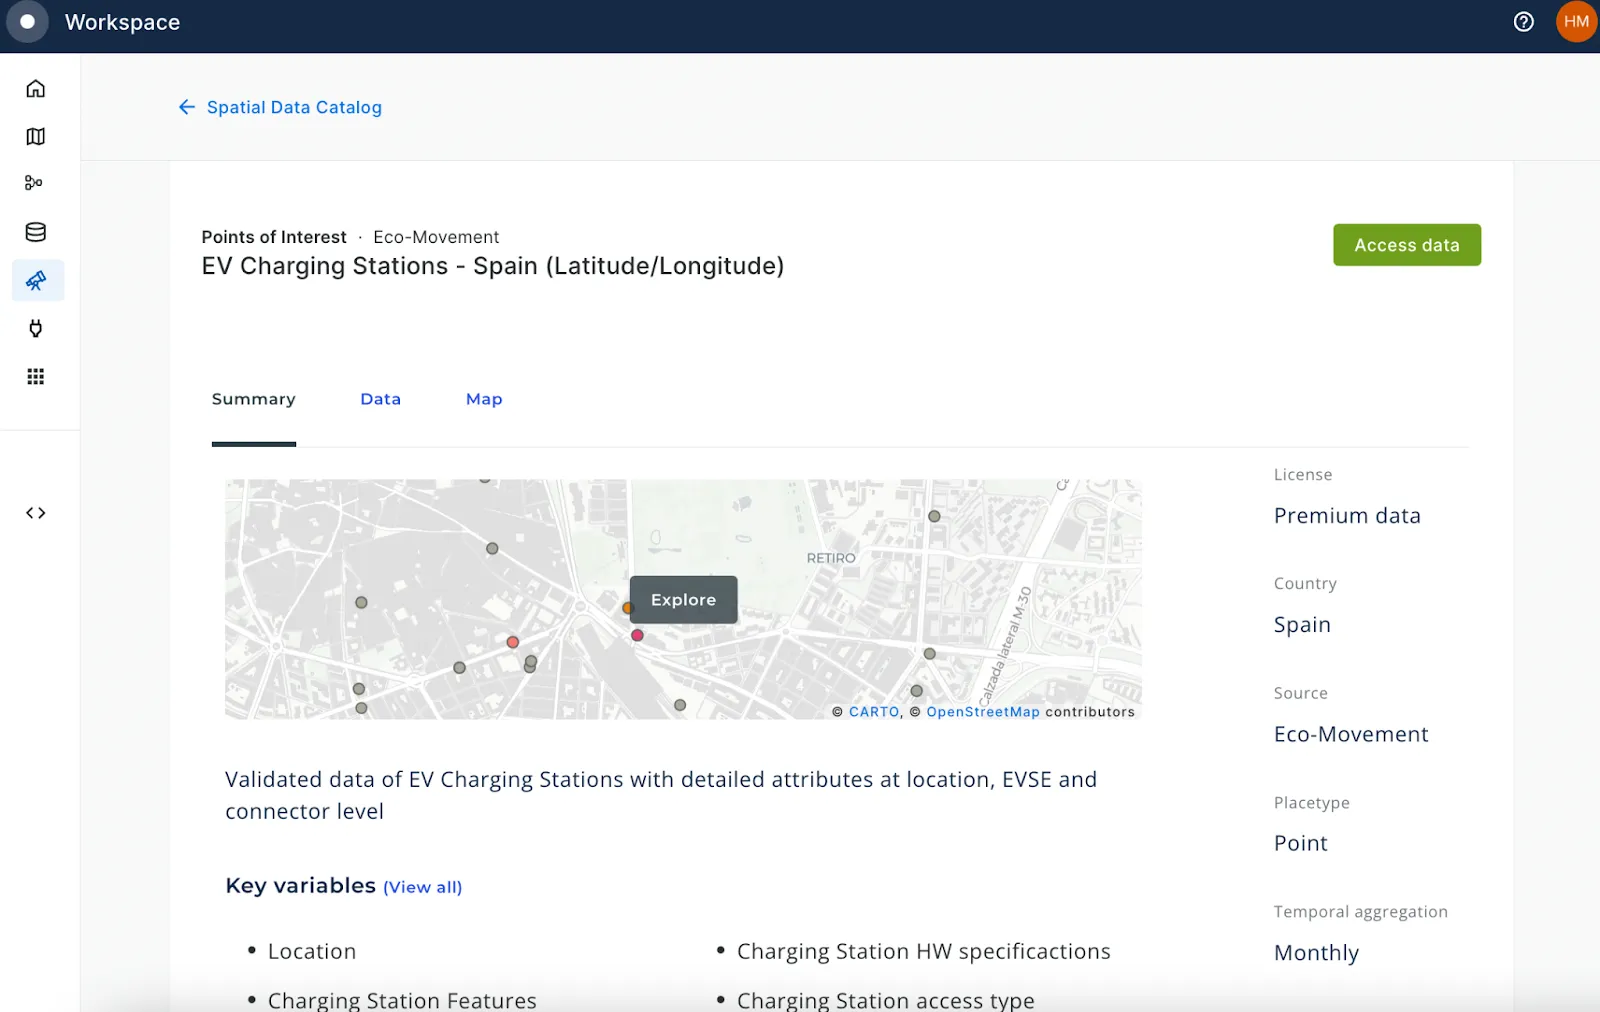The image size is (1600, 1012).
Task: Select the Maps icon in sidebar
Action: tap(35, 136)
